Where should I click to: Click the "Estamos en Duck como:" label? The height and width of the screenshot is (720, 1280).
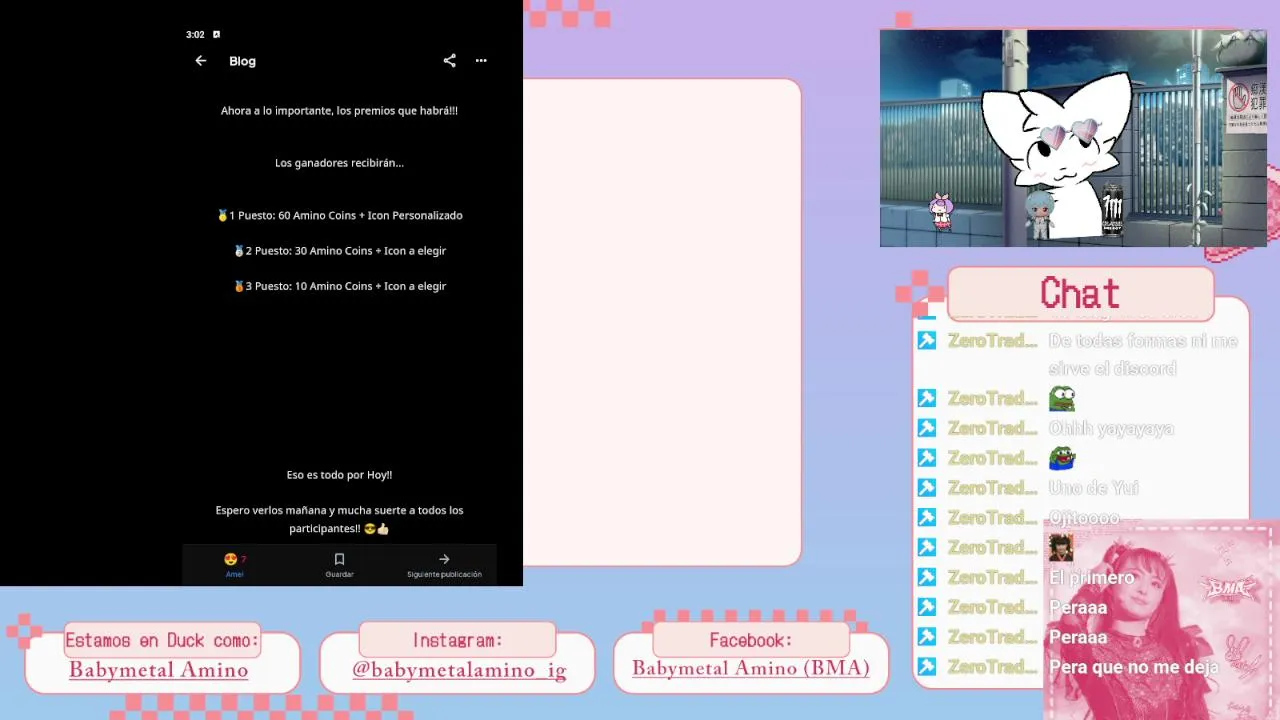[162, 640]
